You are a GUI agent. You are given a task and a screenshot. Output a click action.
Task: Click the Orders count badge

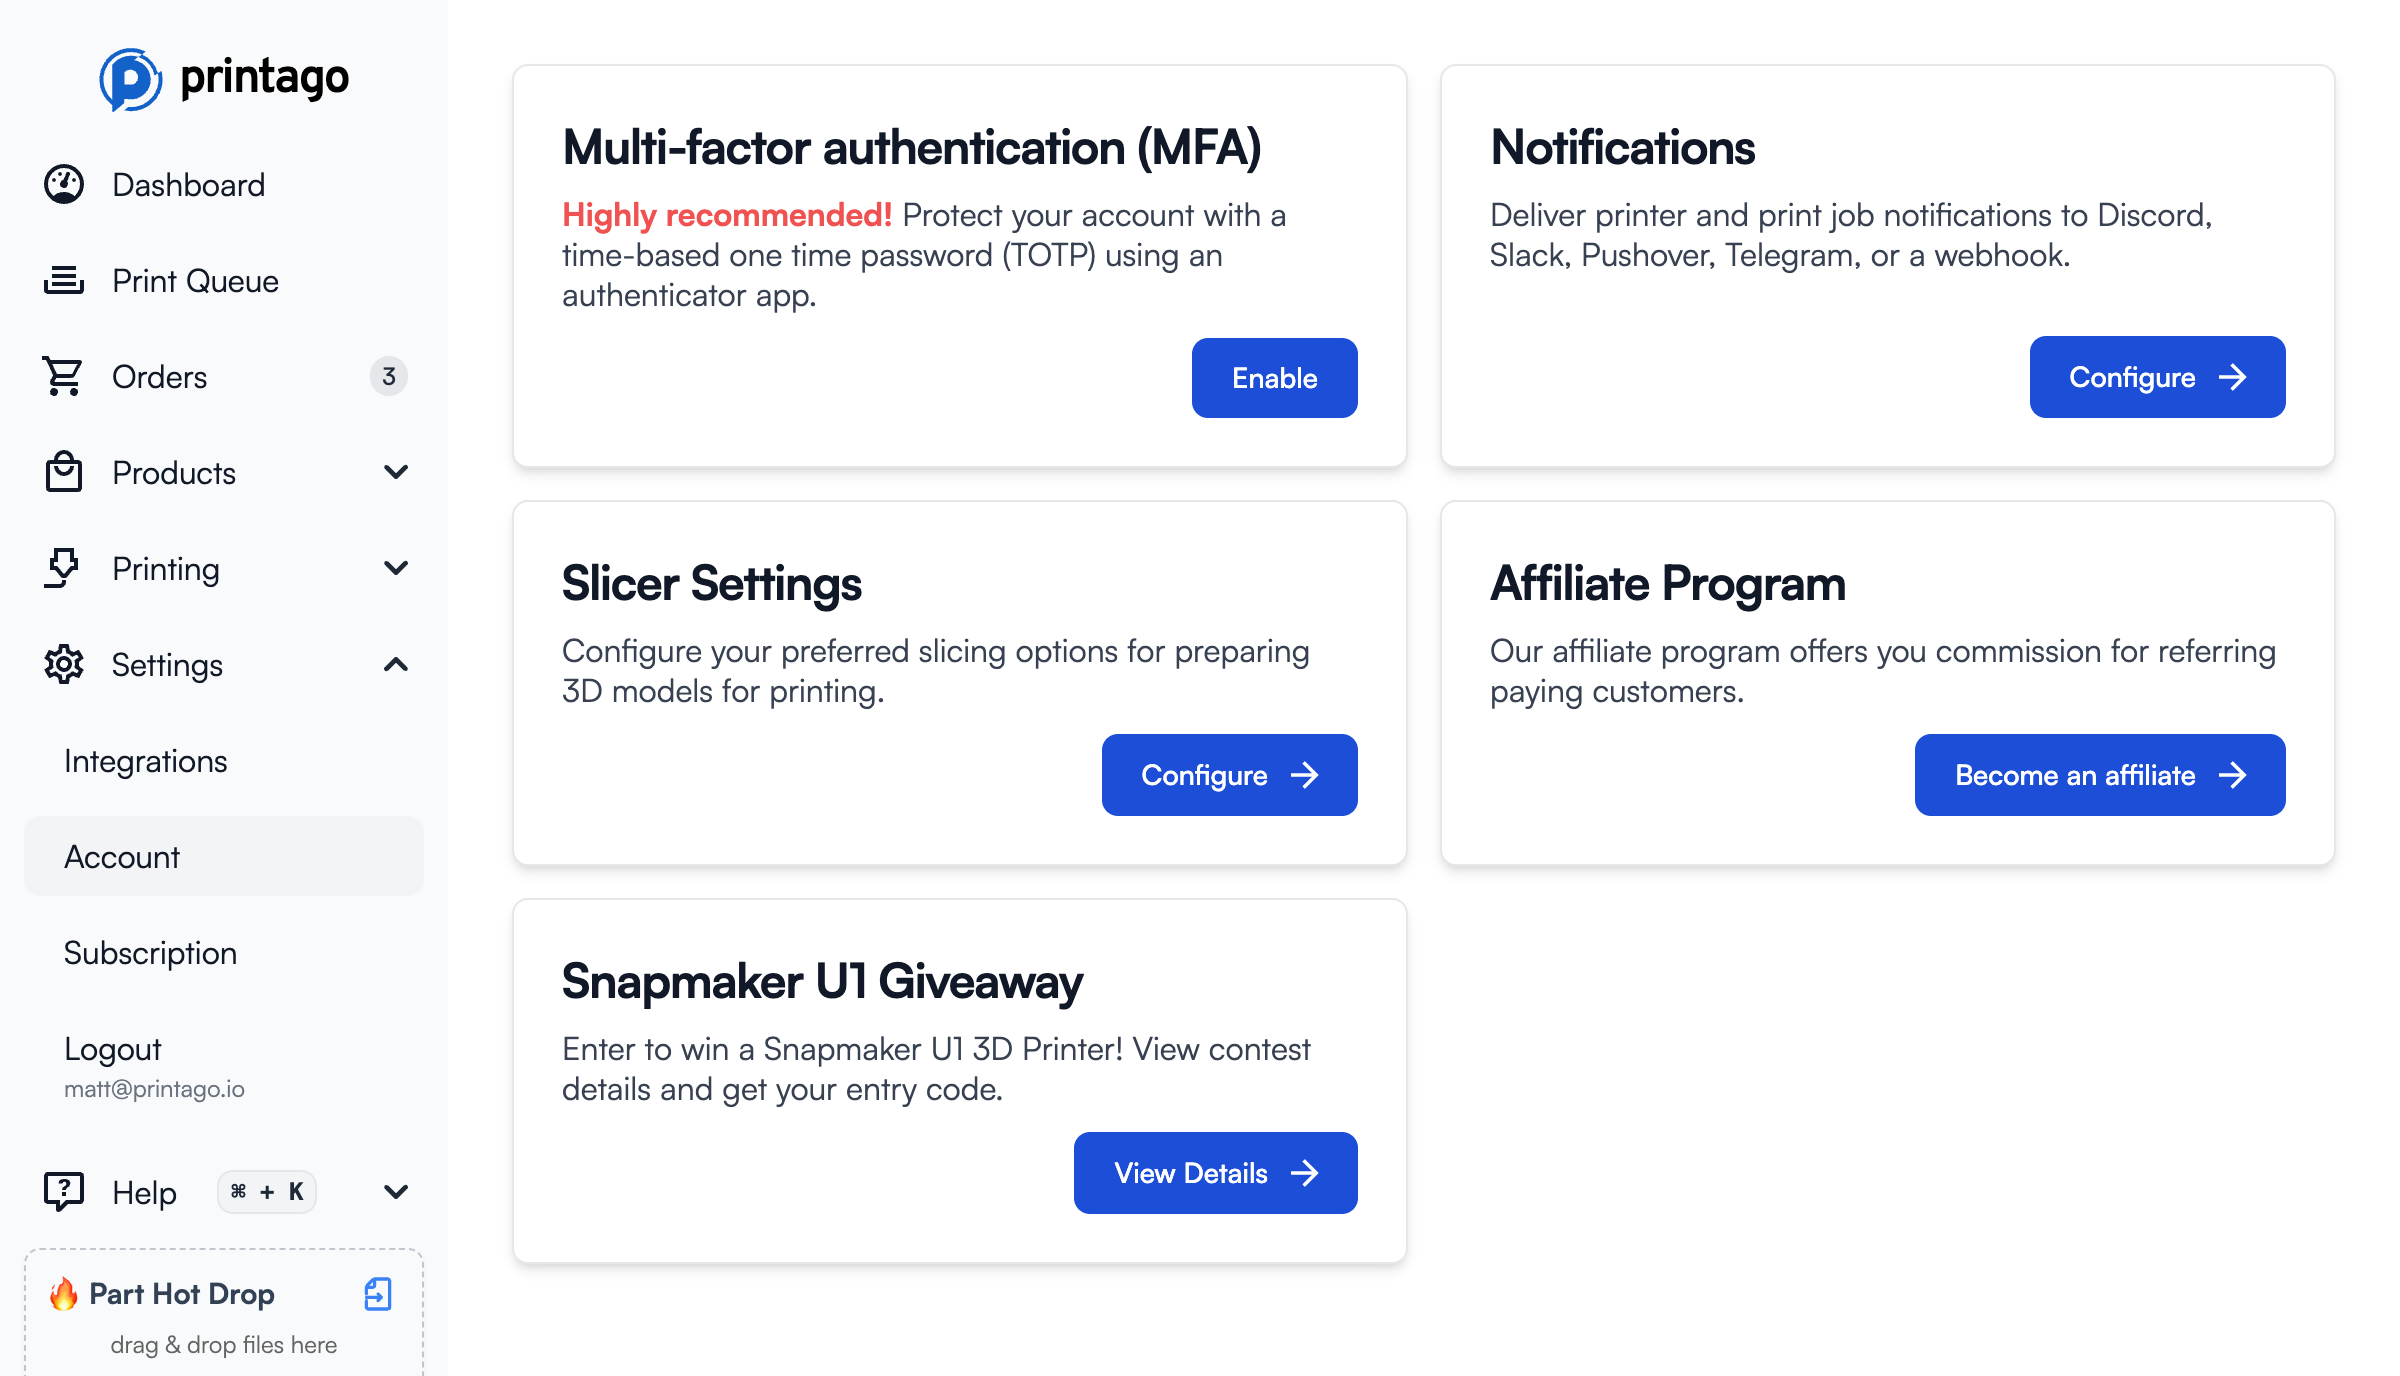tap(389, 377)
